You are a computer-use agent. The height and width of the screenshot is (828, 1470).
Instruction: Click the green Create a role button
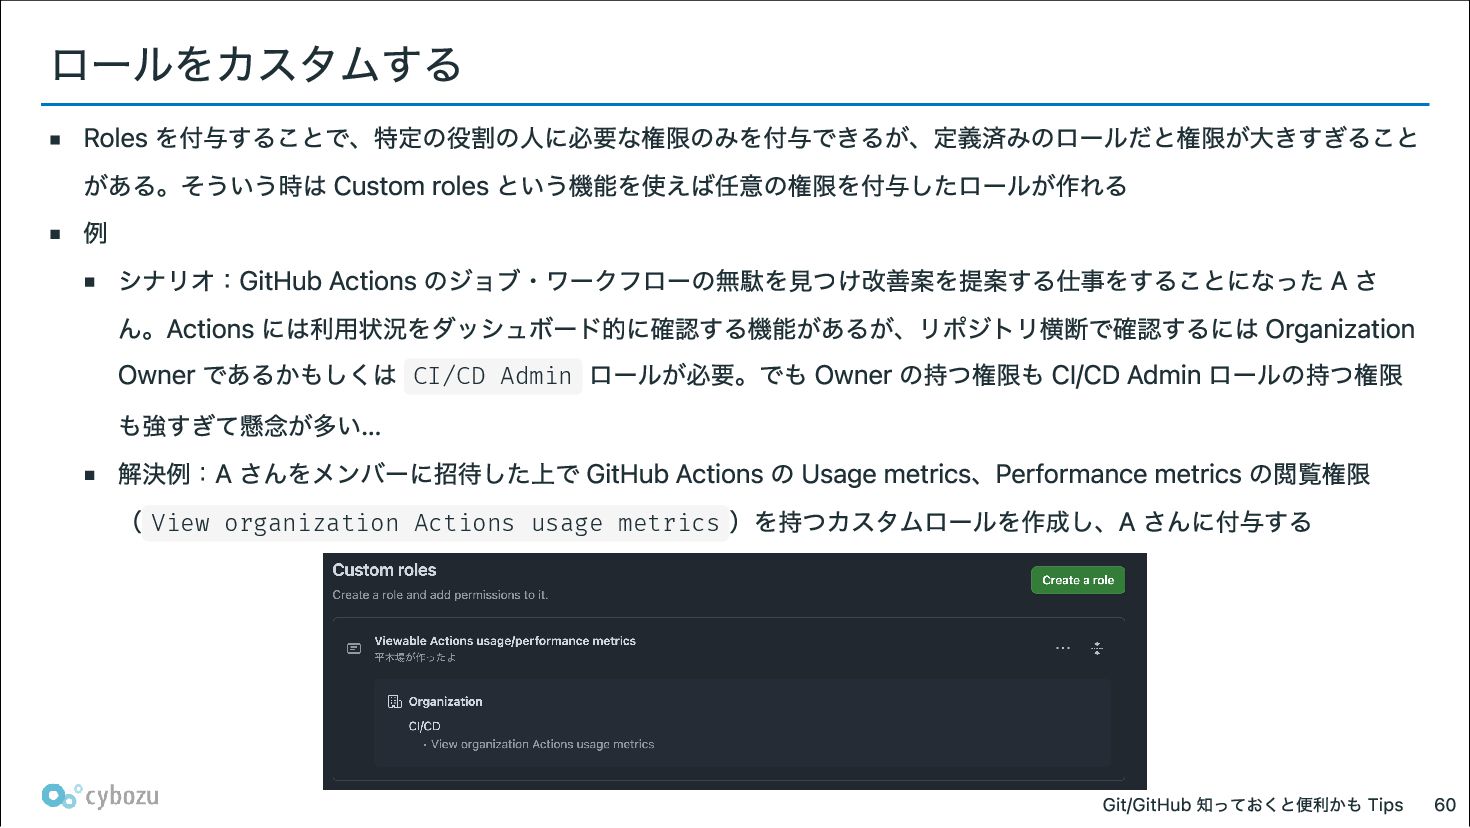coord(1078,580)
